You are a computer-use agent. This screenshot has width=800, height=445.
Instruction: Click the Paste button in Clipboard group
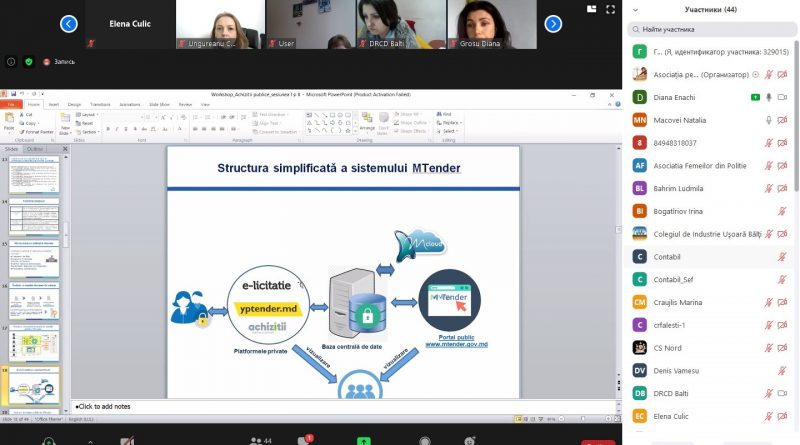(9, 122)
